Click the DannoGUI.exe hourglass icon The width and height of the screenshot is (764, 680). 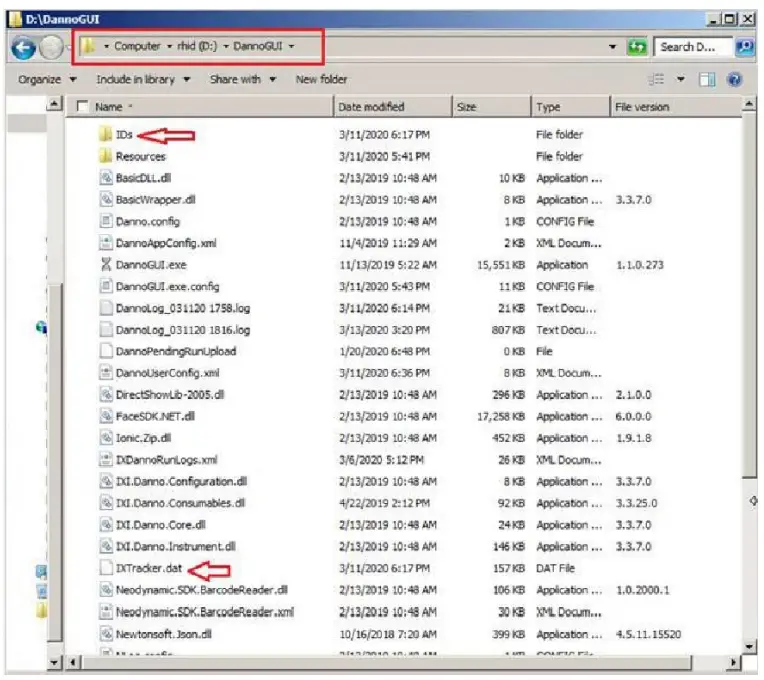point(105,264)
